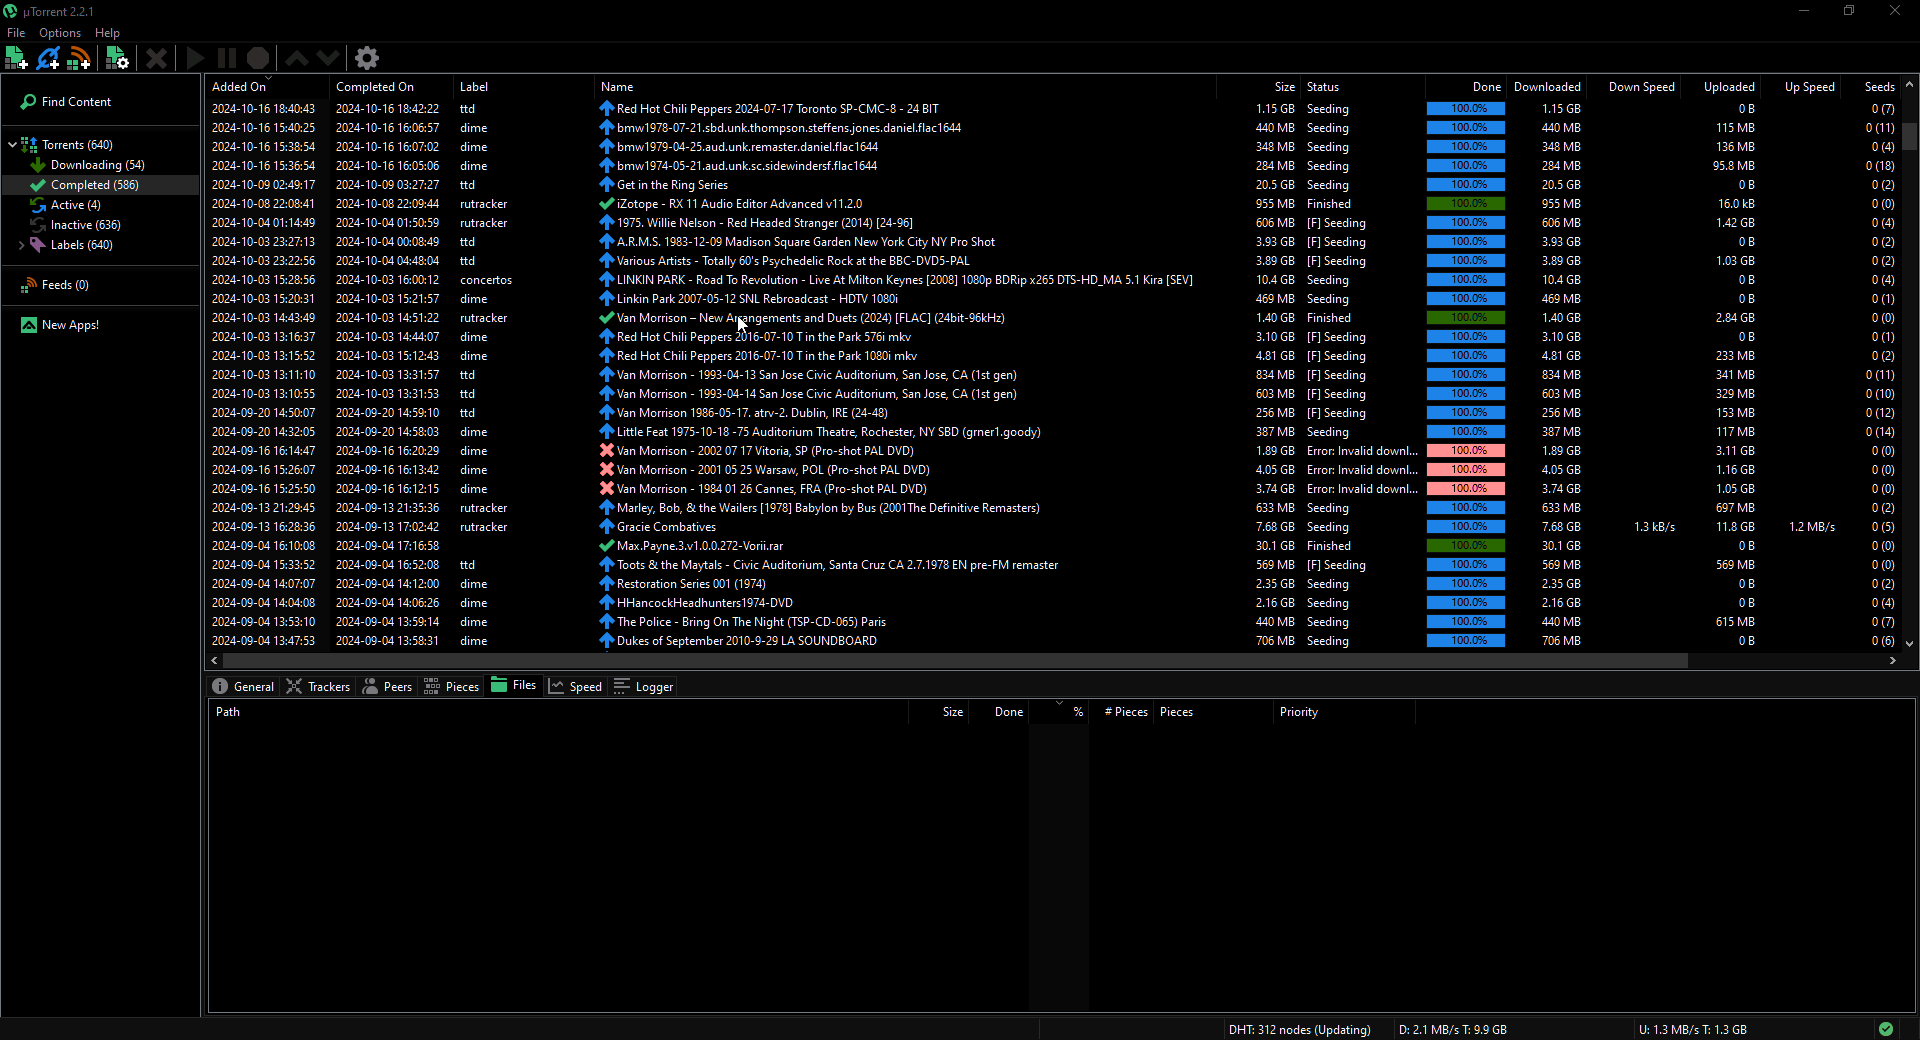Click Add Torrent from URL icon
The width and height of the screenshot is (1920, 1040).
pyautogui.click(x=48, y=58)
